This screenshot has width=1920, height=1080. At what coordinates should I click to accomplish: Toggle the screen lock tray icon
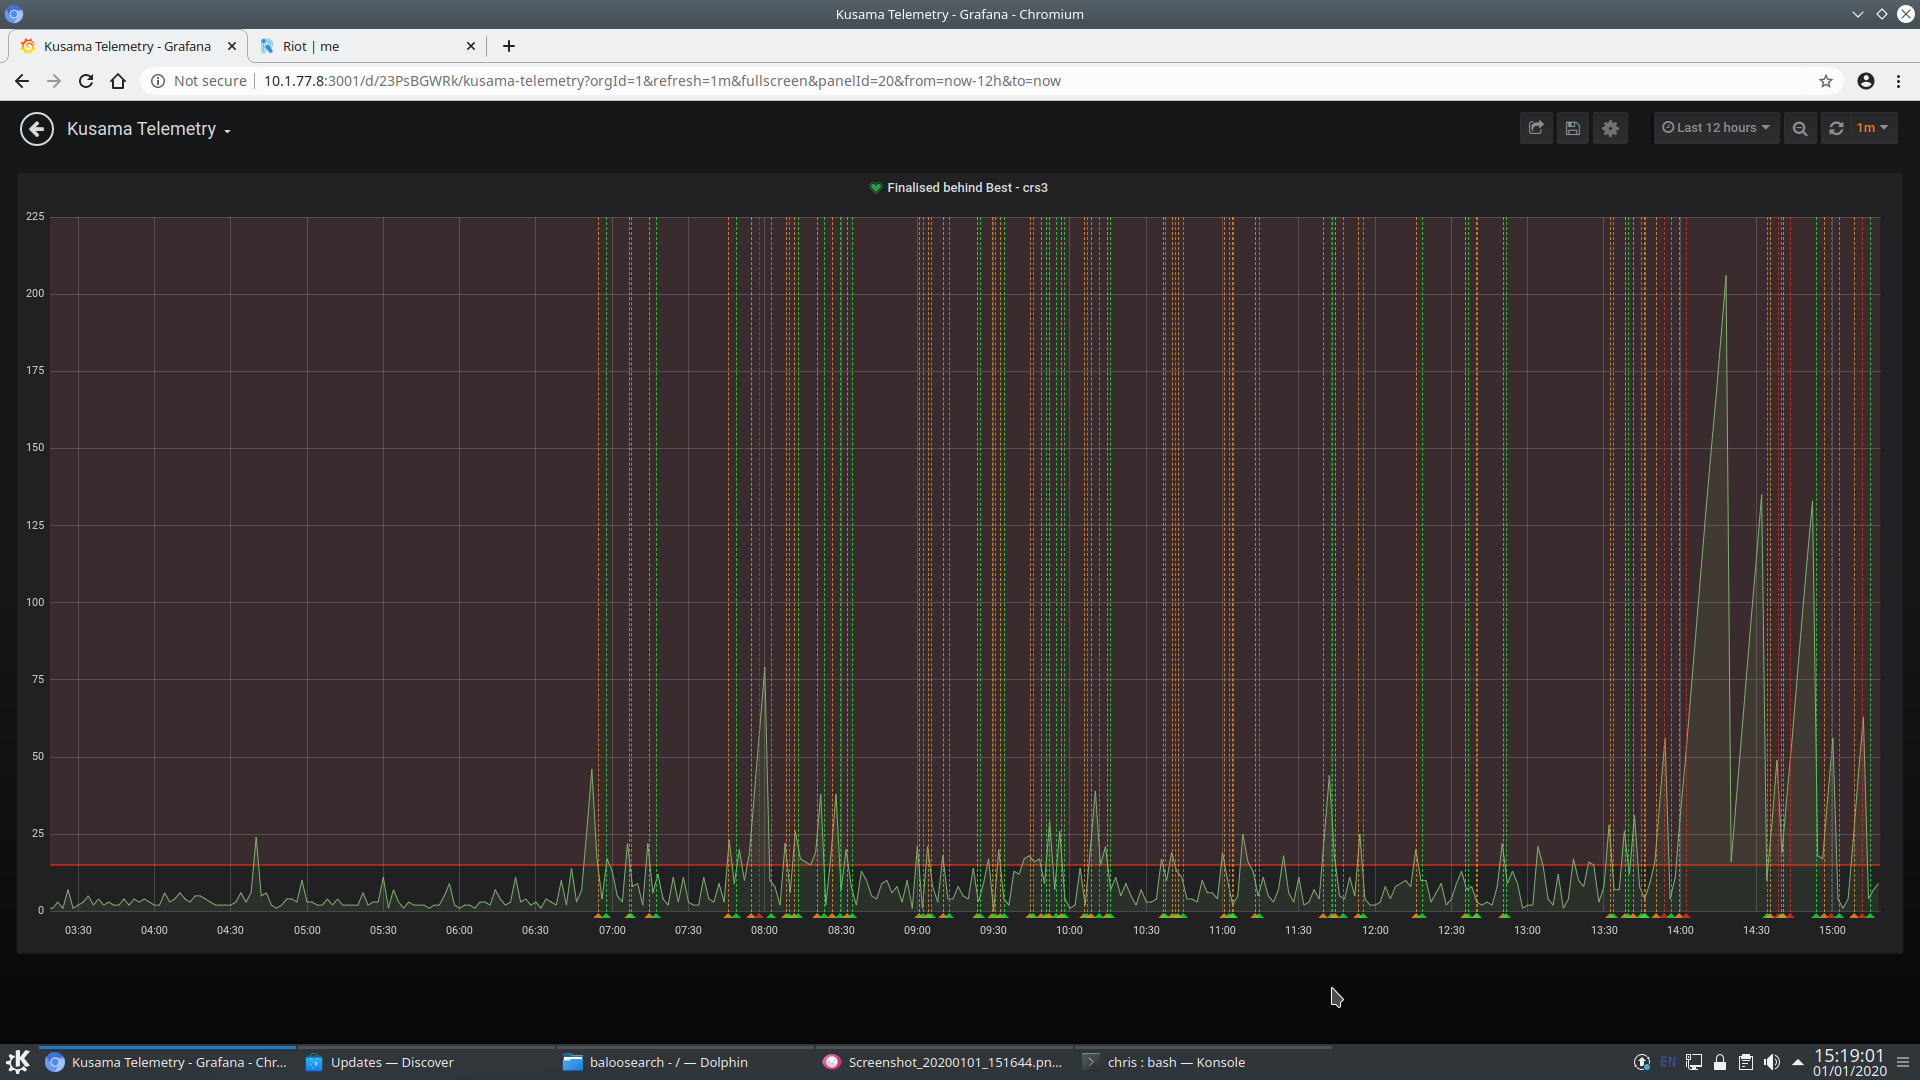click(1720, 1062)
